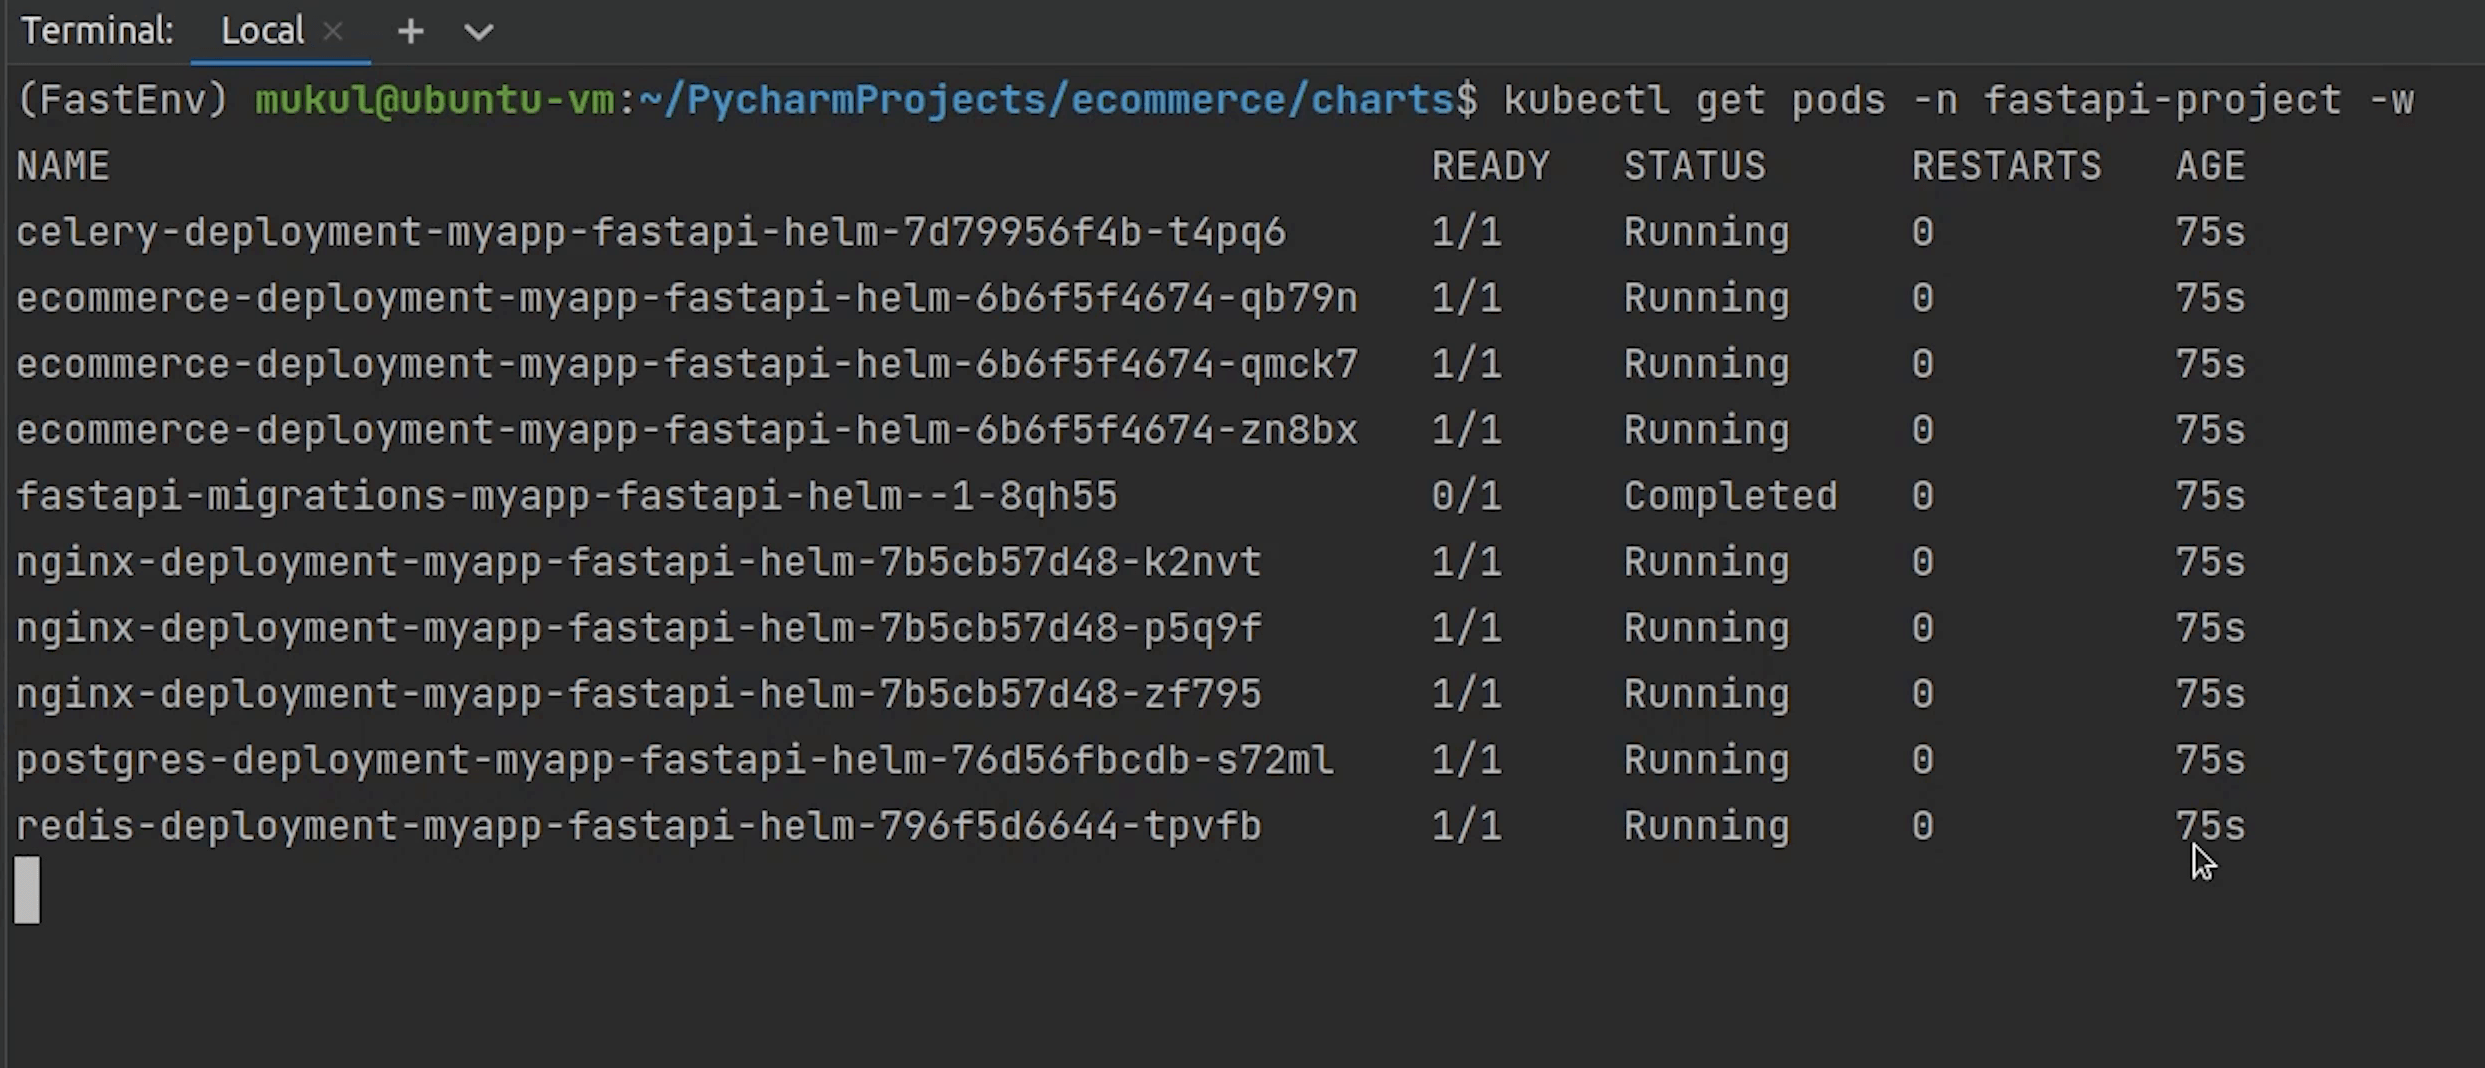Select the ecommerce-deployment pod ending in qmck7
The image size is (2485, 1068).
686,364
